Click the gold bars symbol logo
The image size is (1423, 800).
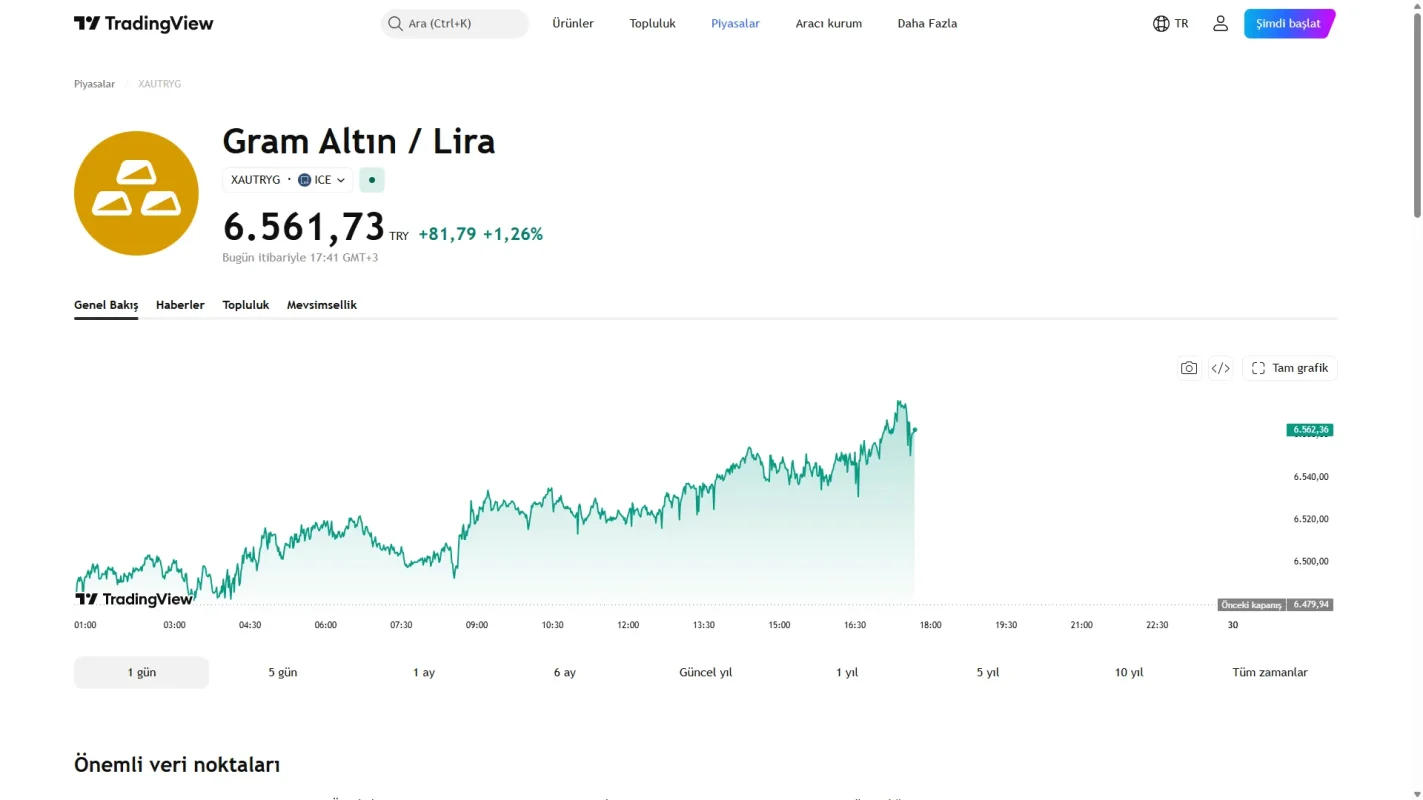click(136, 193)
